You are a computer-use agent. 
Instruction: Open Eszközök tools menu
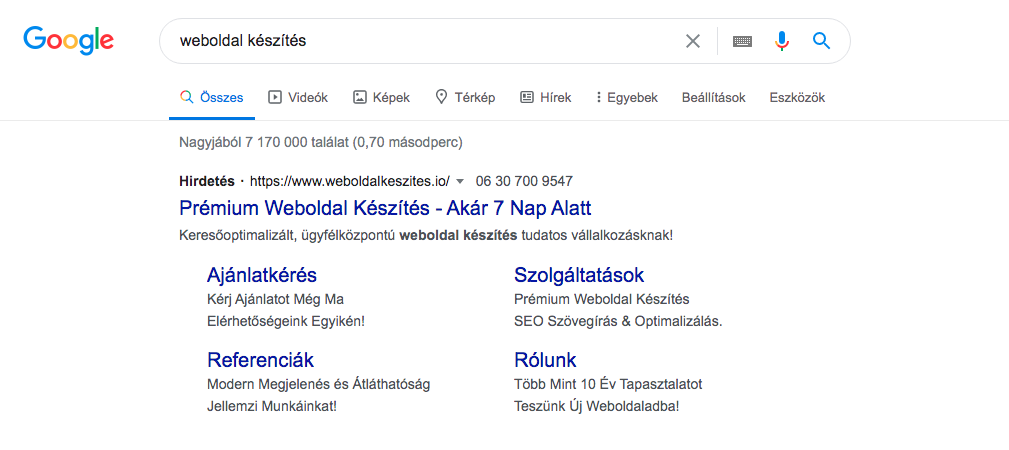pos(796,97)
